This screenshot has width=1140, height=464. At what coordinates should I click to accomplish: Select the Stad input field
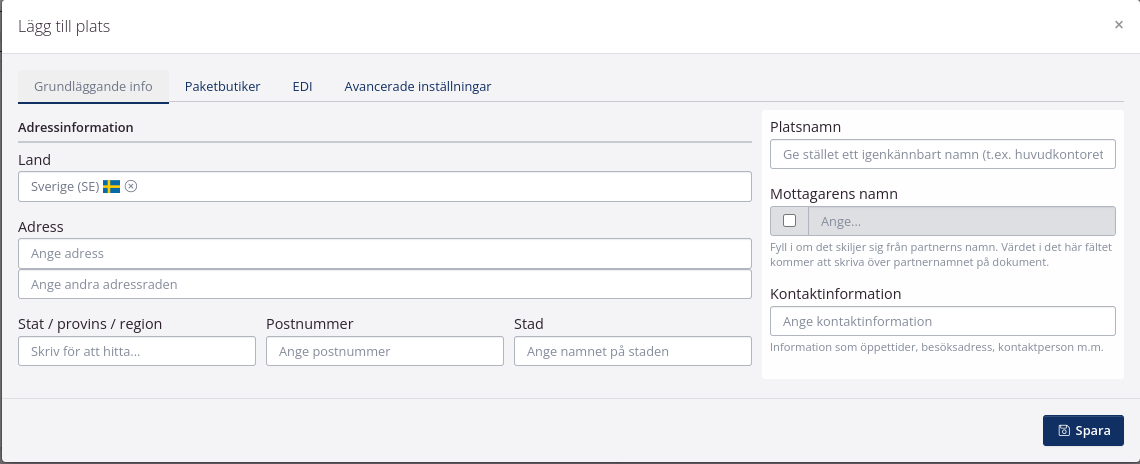pos(632,351)
